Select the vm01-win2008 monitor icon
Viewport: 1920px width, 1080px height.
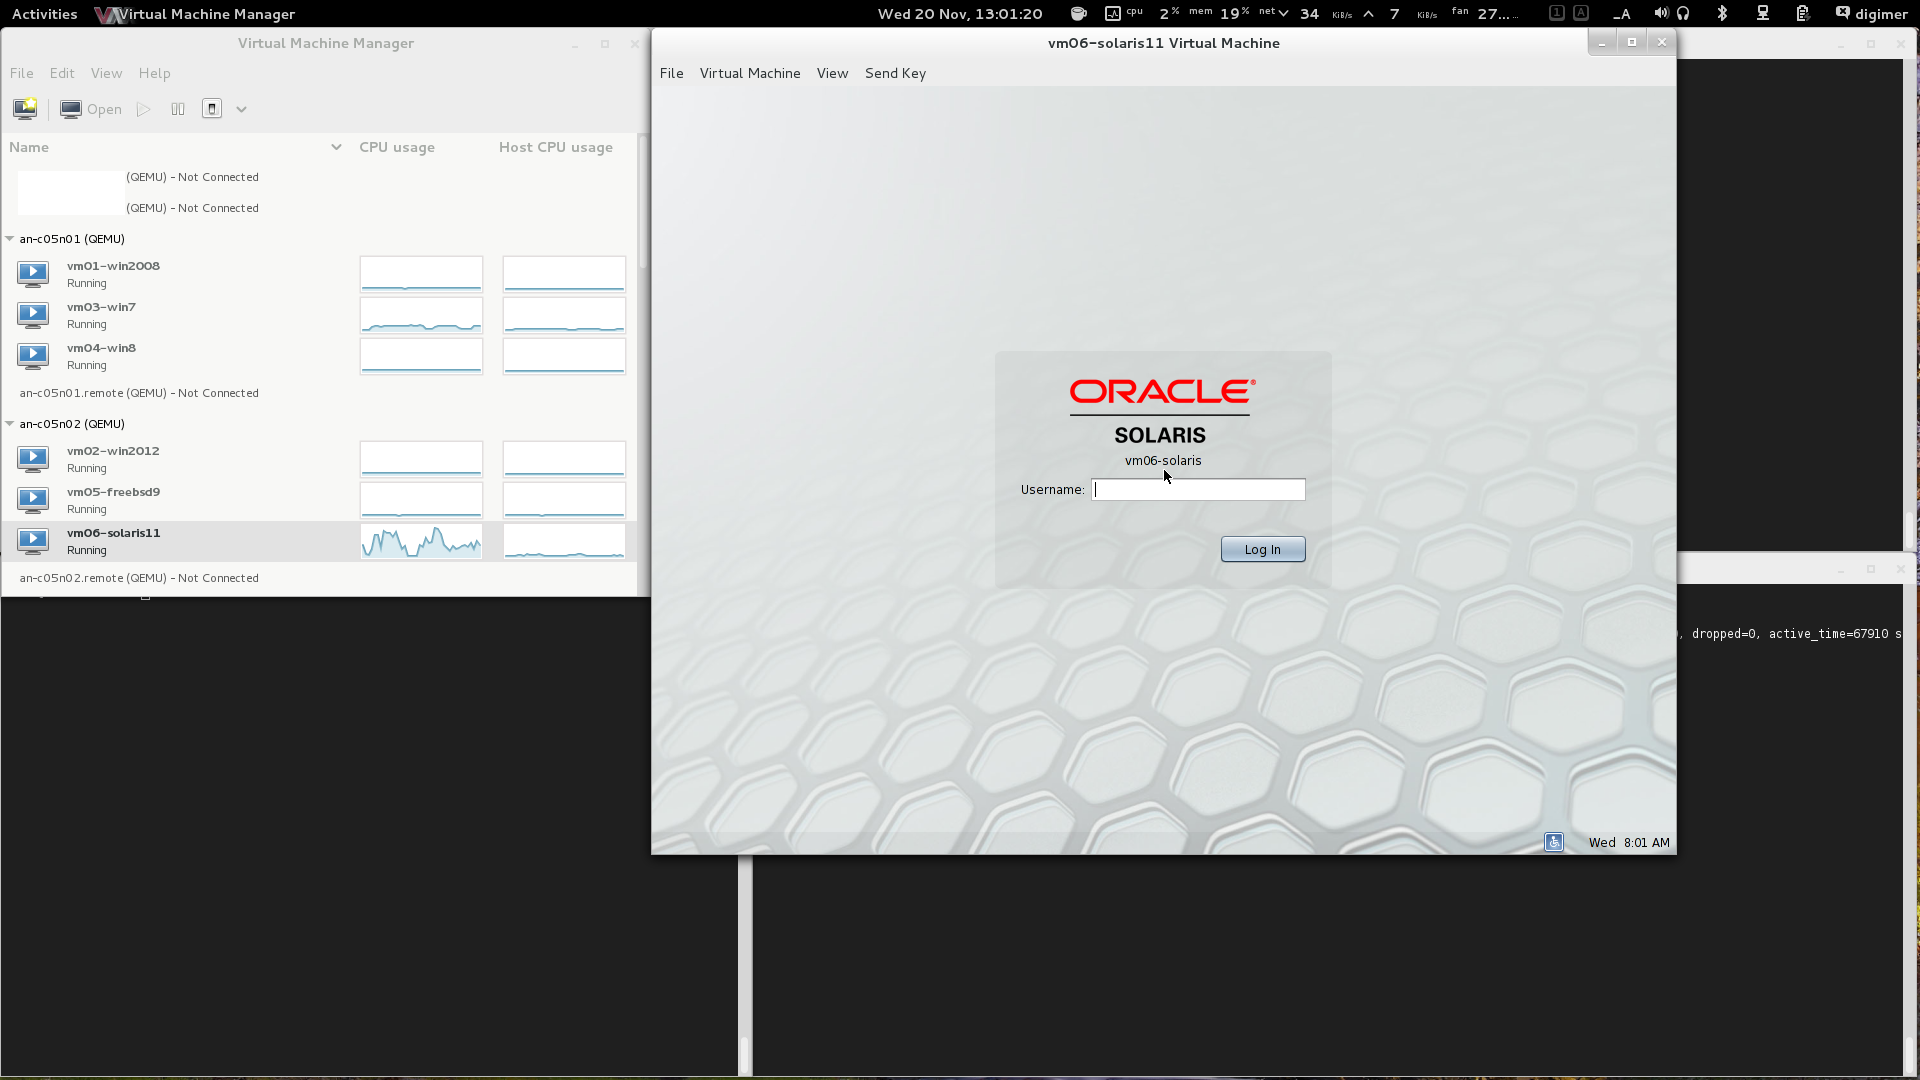(x=33, y=274)
